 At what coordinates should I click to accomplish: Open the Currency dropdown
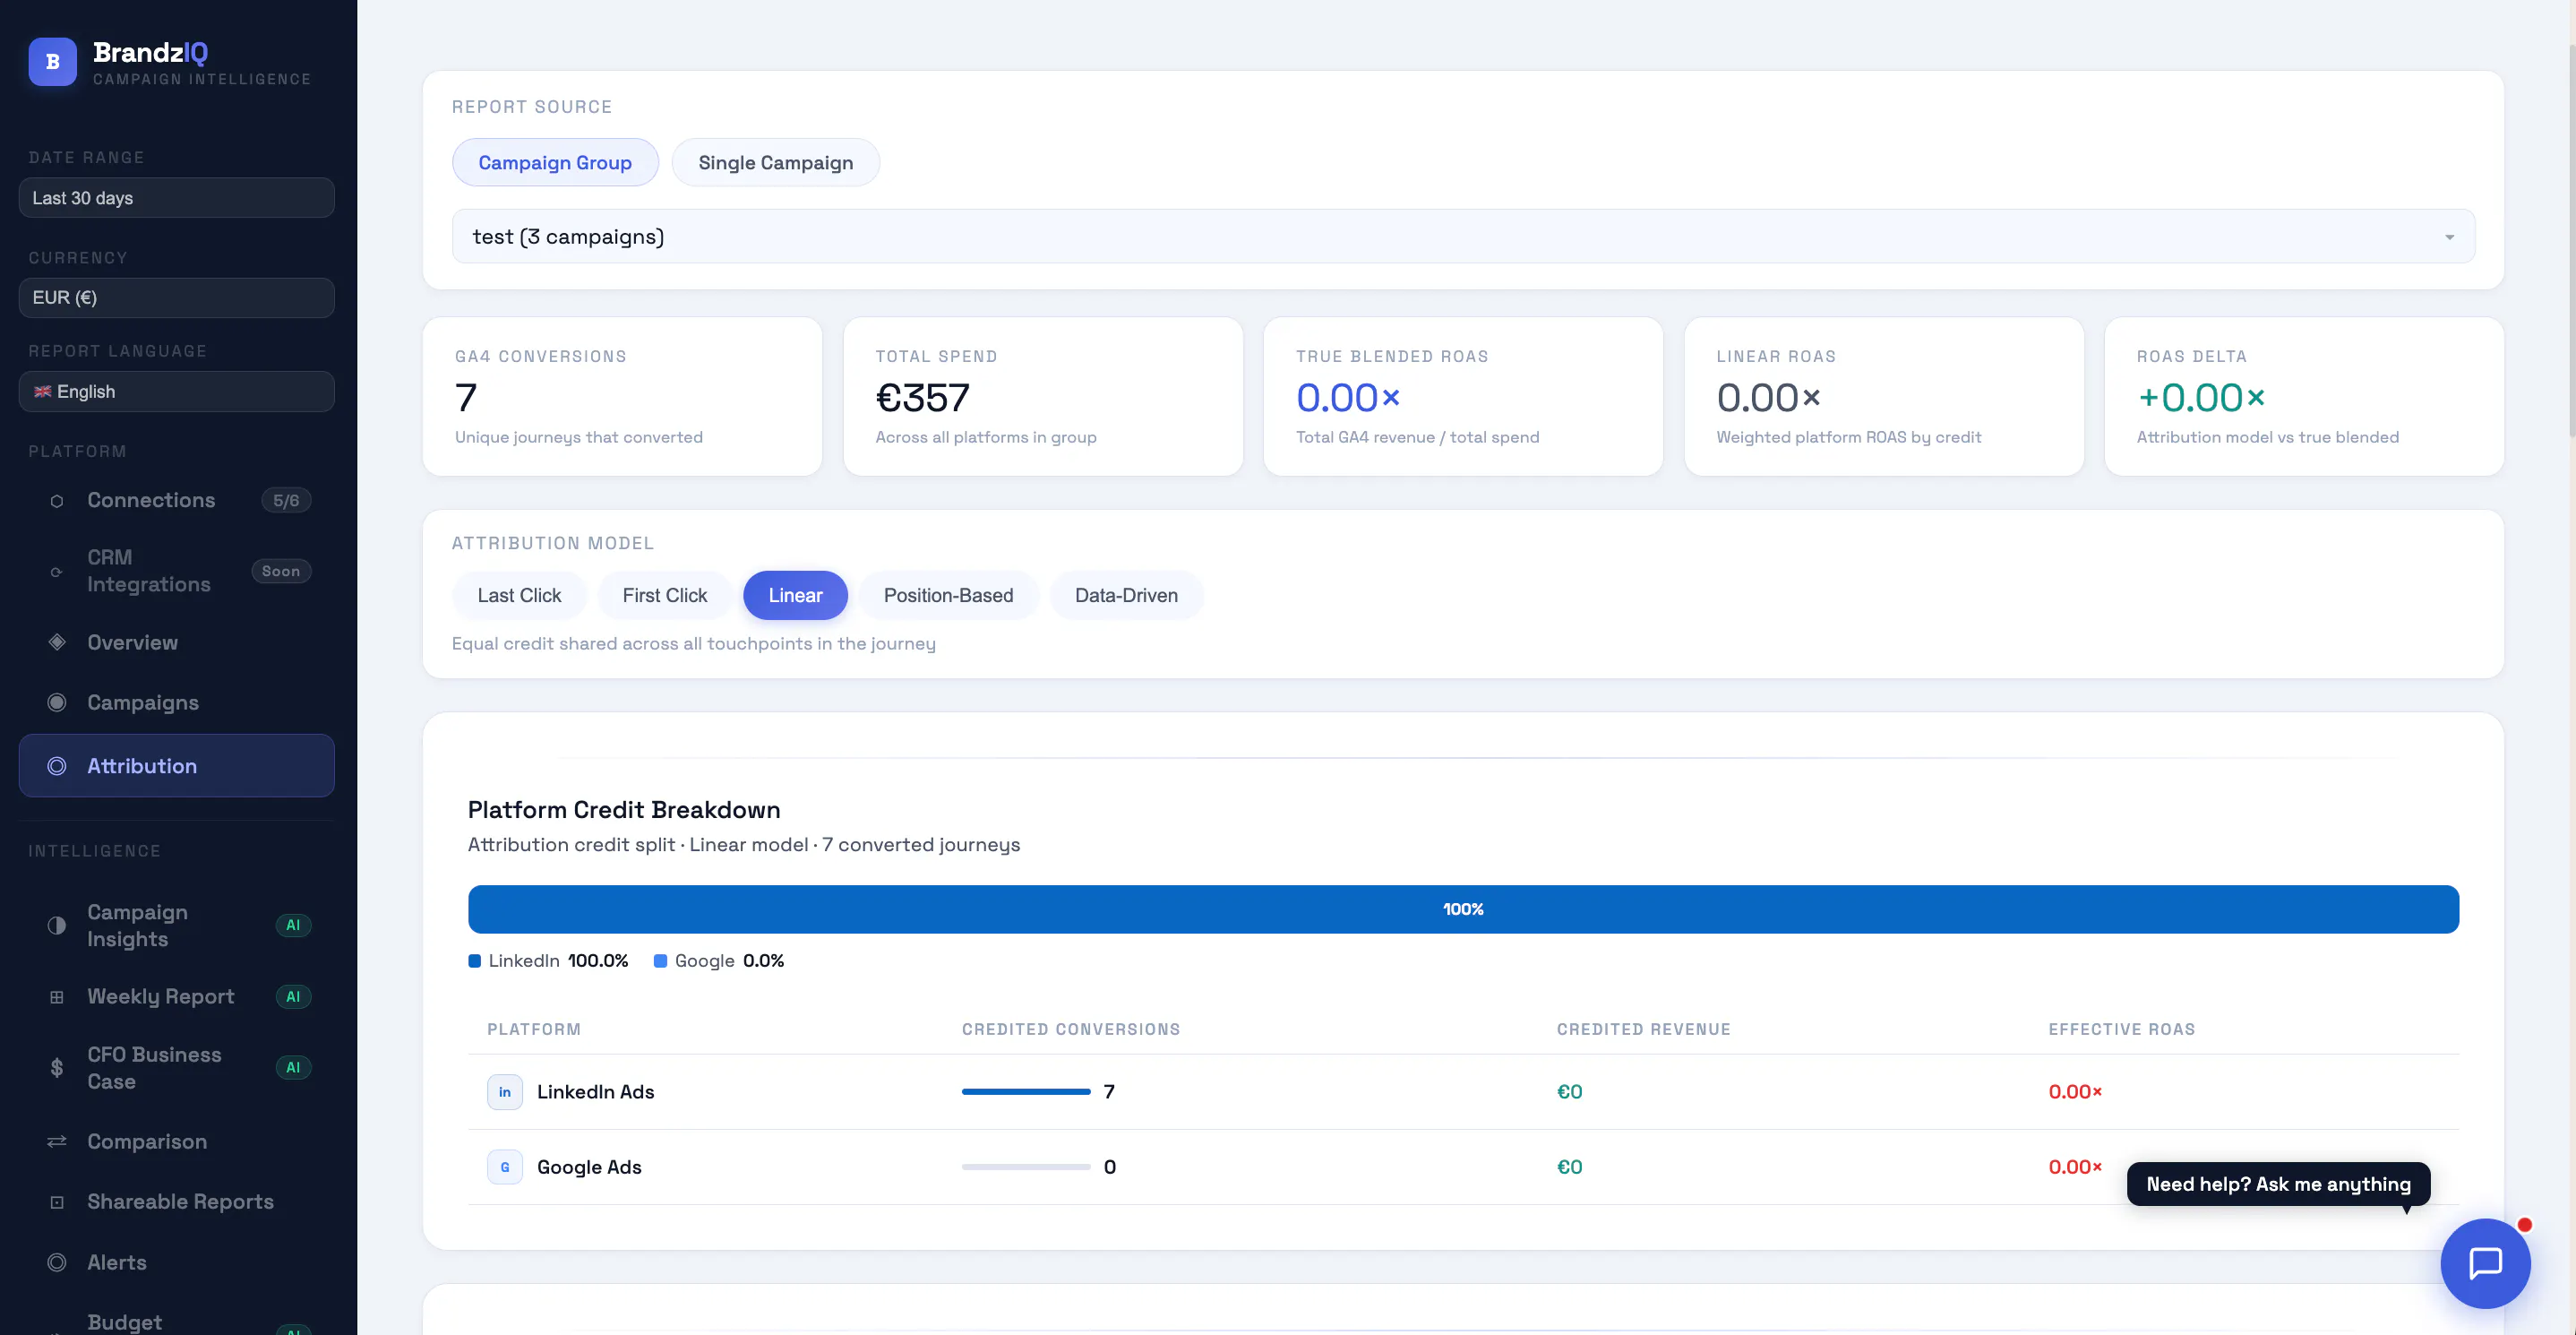coord(177,298)
